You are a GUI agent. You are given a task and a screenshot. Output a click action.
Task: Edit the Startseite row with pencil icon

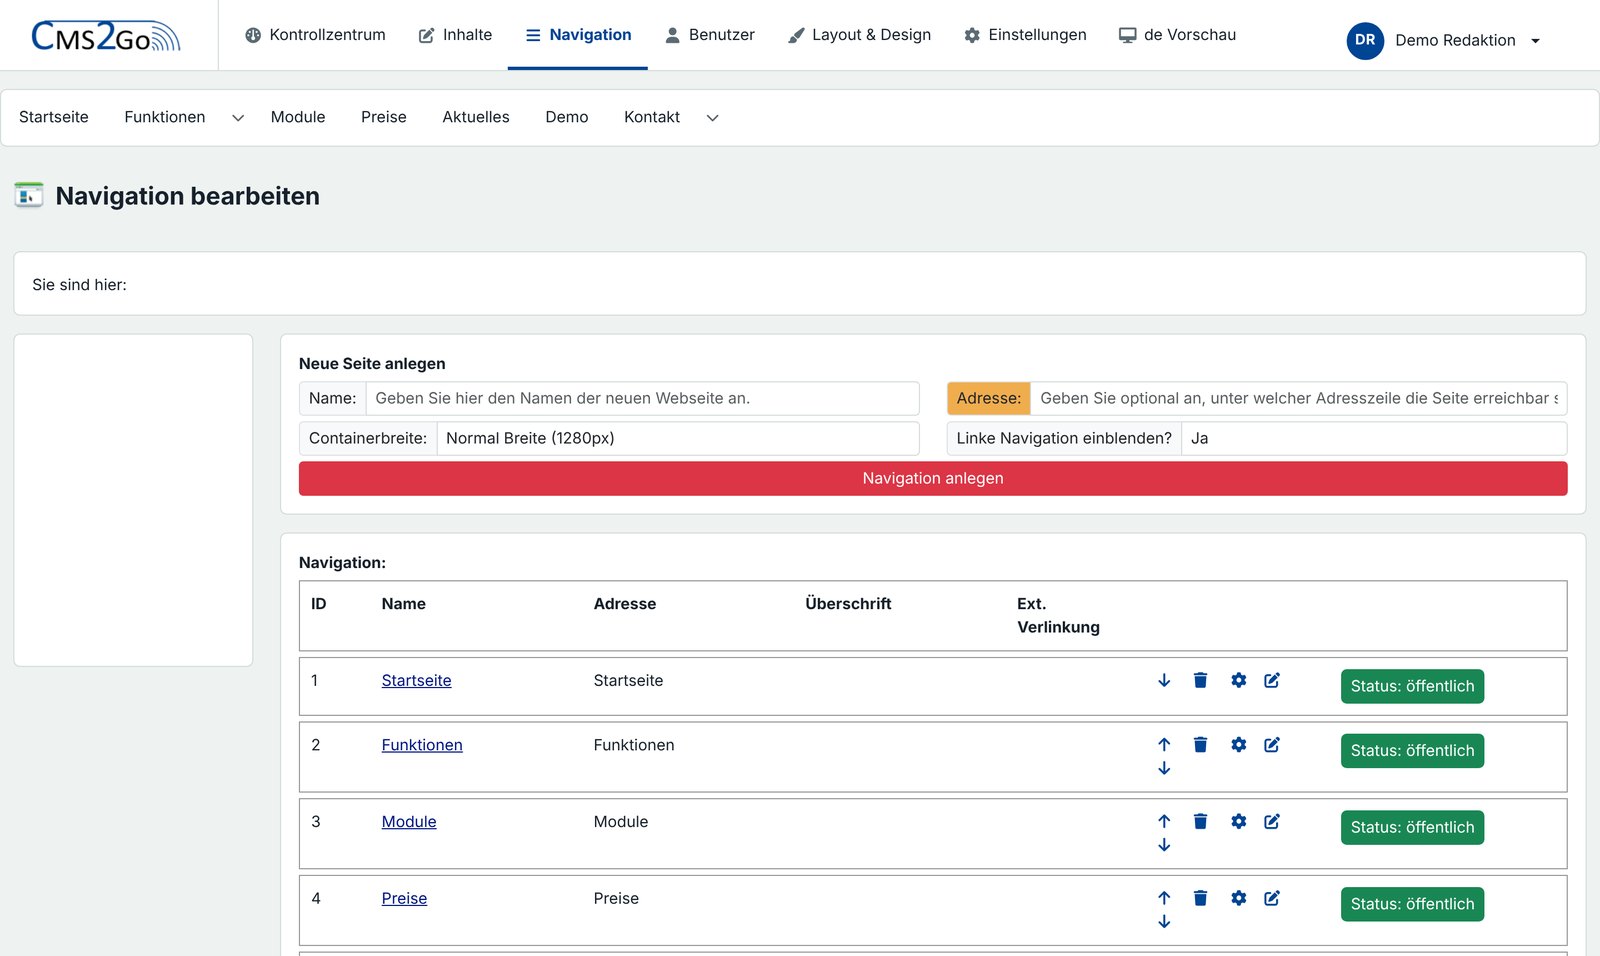1272,680
